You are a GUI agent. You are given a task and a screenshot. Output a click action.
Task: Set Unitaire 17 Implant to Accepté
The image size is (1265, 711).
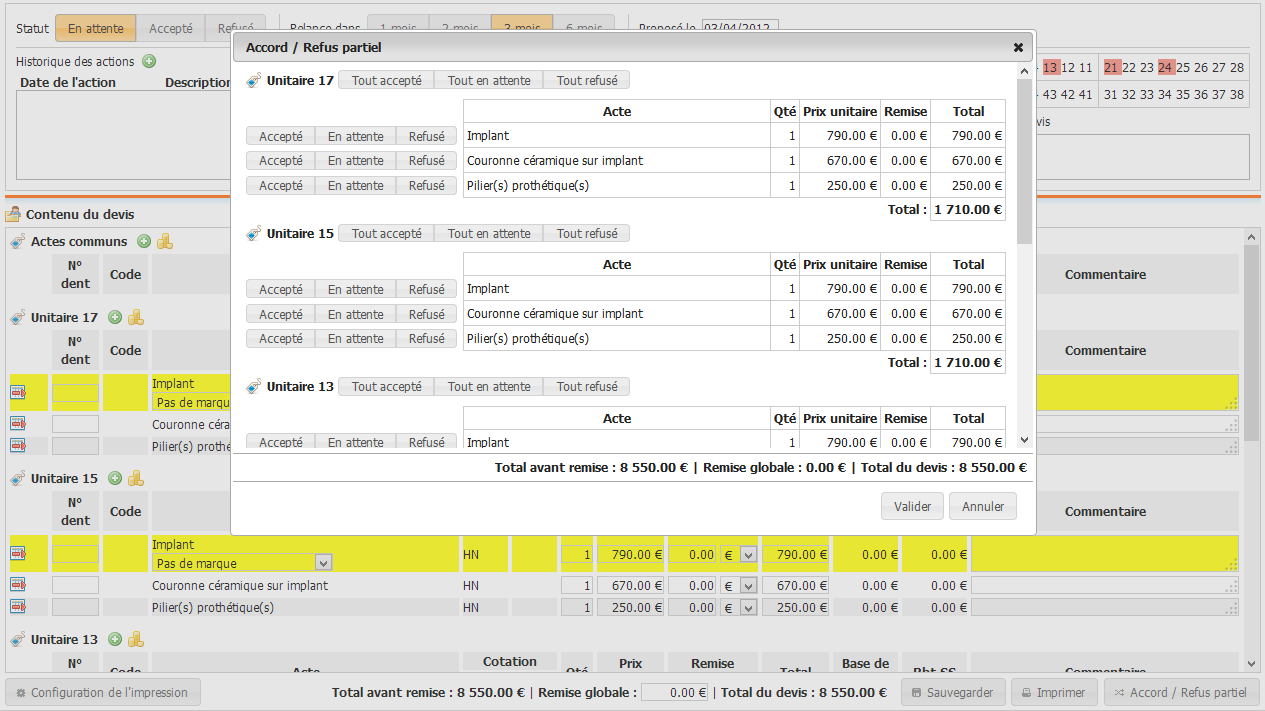281,136
